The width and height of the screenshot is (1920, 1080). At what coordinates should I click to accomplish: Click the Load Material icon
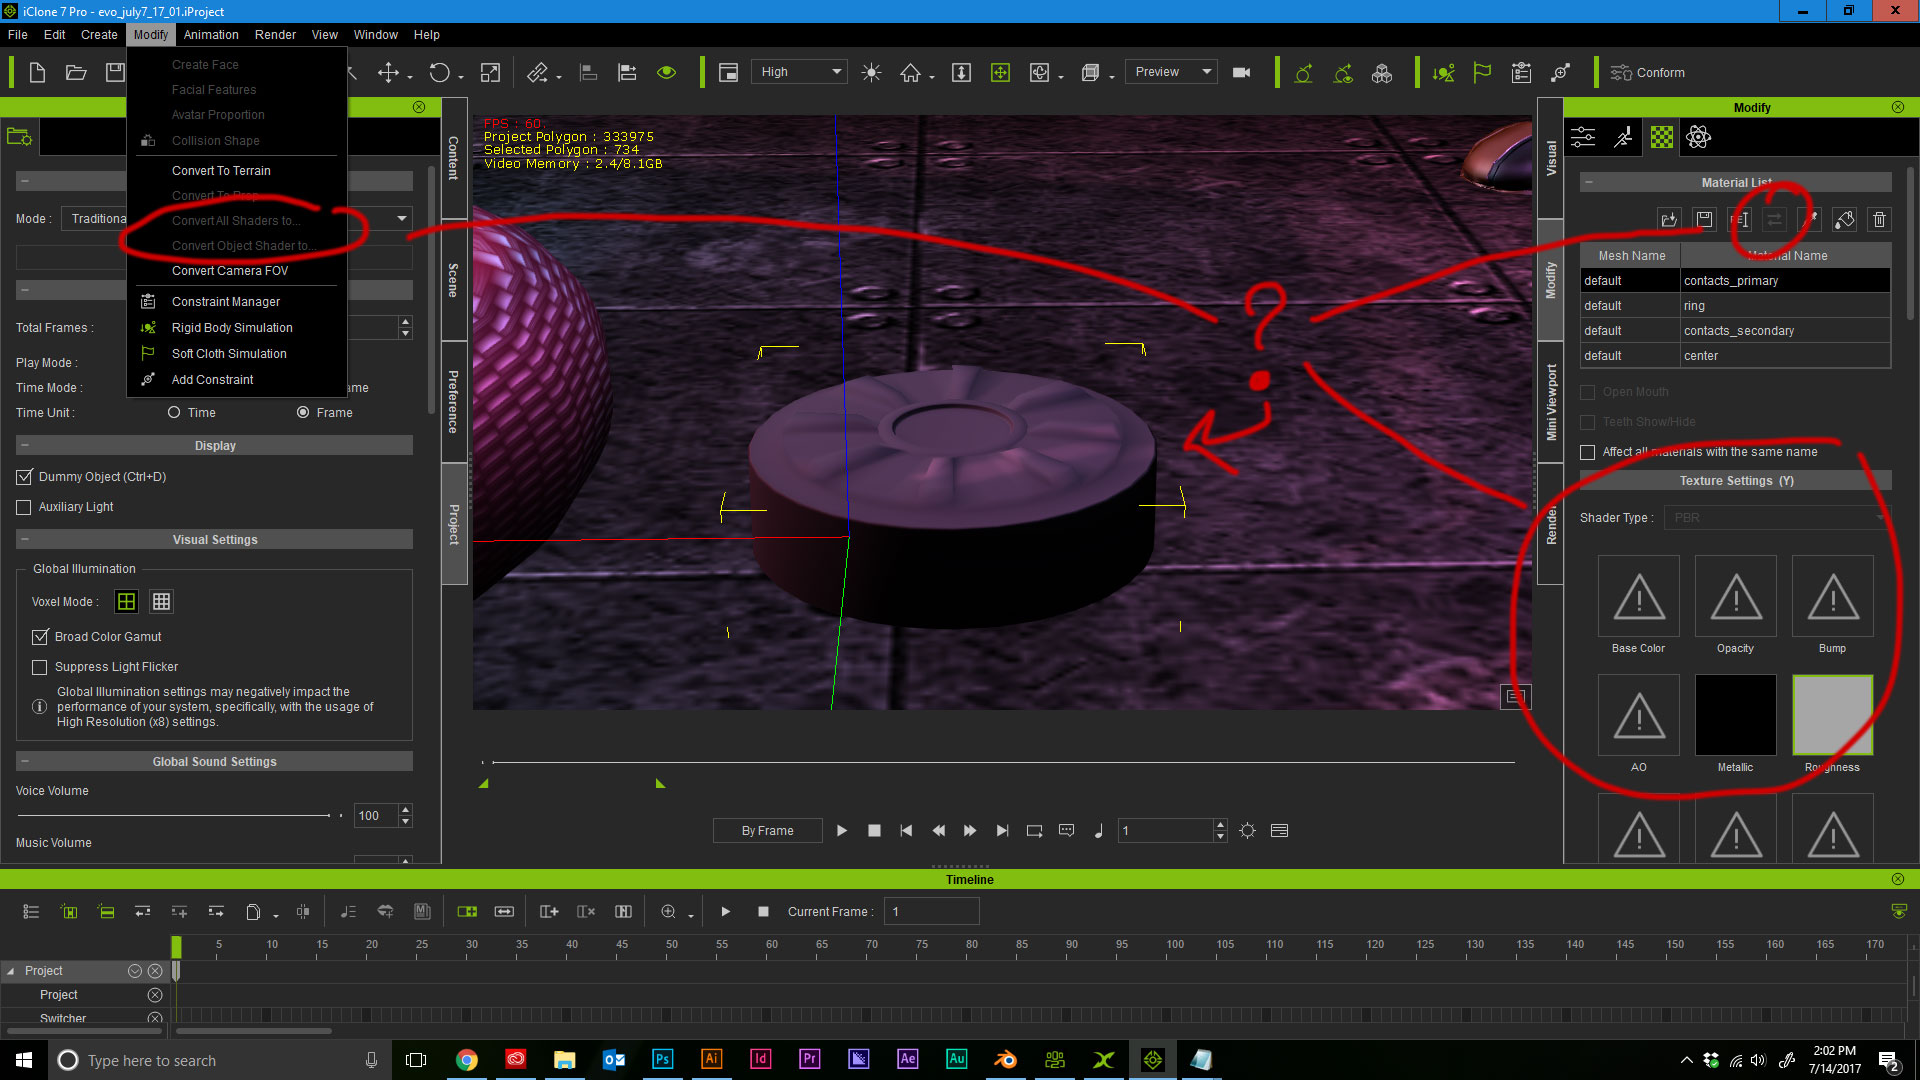[1668, 219]
